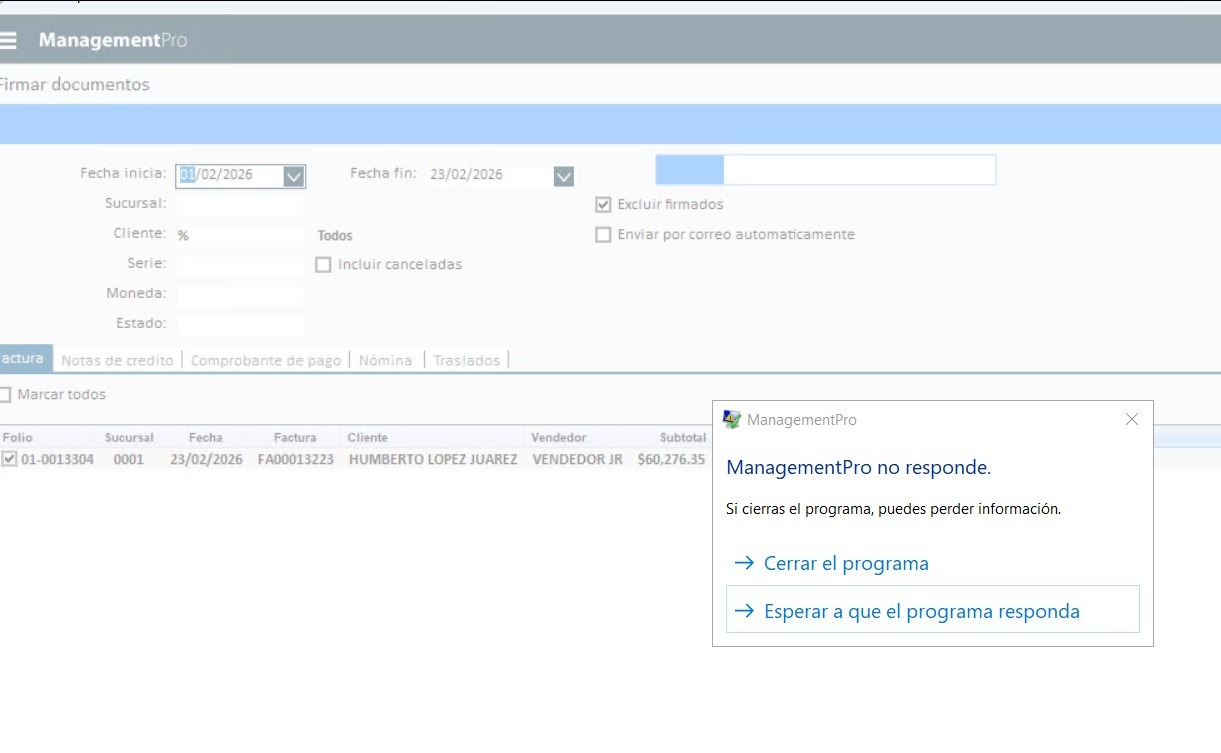Select the Nómina tab
This screenshot has height=753, width=1221.
click(386, 360)
